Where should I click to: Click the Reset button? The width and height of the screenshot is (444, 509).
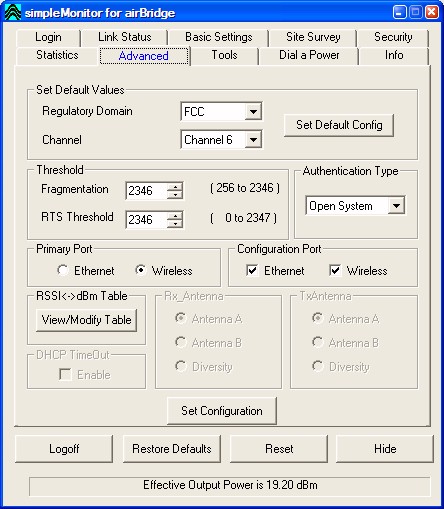[x=279, y=449]
